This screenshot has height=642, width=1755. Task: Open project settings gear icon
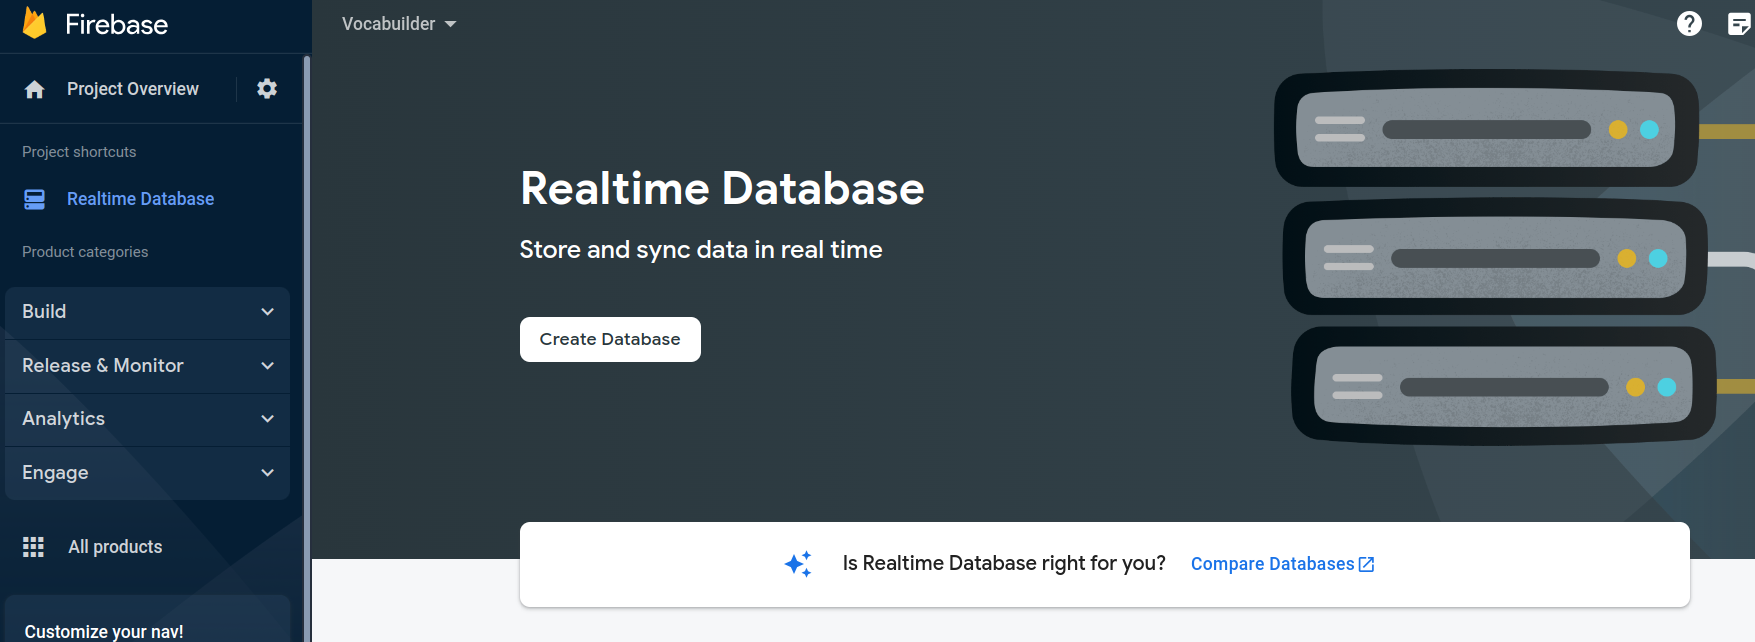[267, 88]
